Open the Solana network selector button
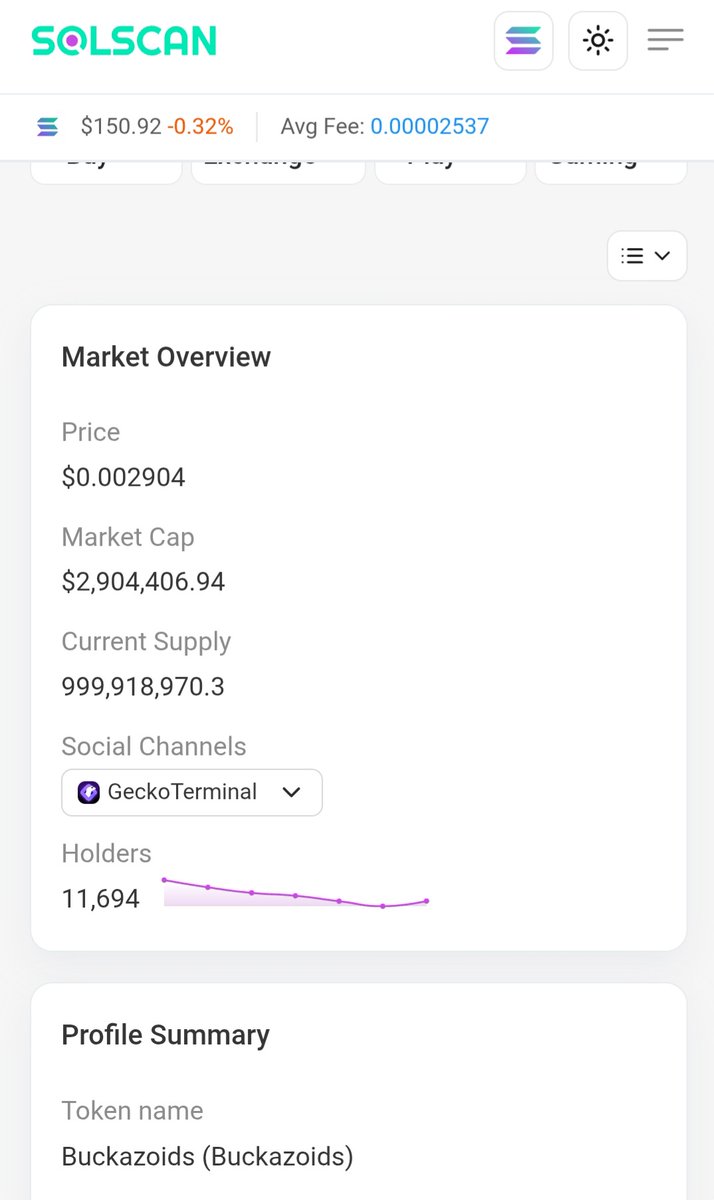Screen dimensions: 714x1200 523,41
